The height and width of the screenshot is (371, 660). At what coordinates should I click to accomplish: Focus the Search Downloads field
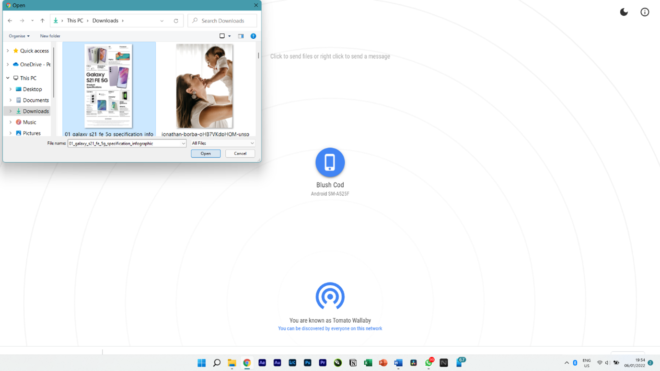[222, 21]
